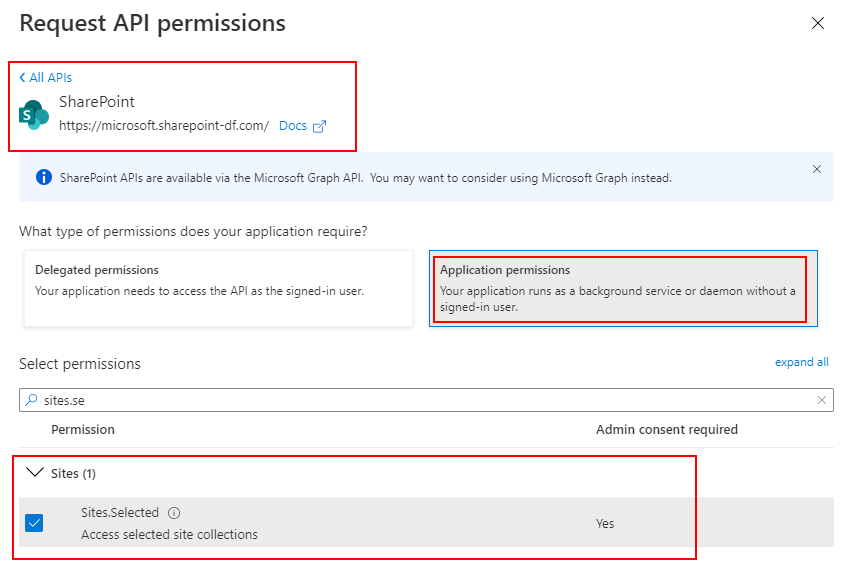Image resolution: width=843 pixels, height=584 pixels.
Task: Go back to All APIs
Action: 51,77
